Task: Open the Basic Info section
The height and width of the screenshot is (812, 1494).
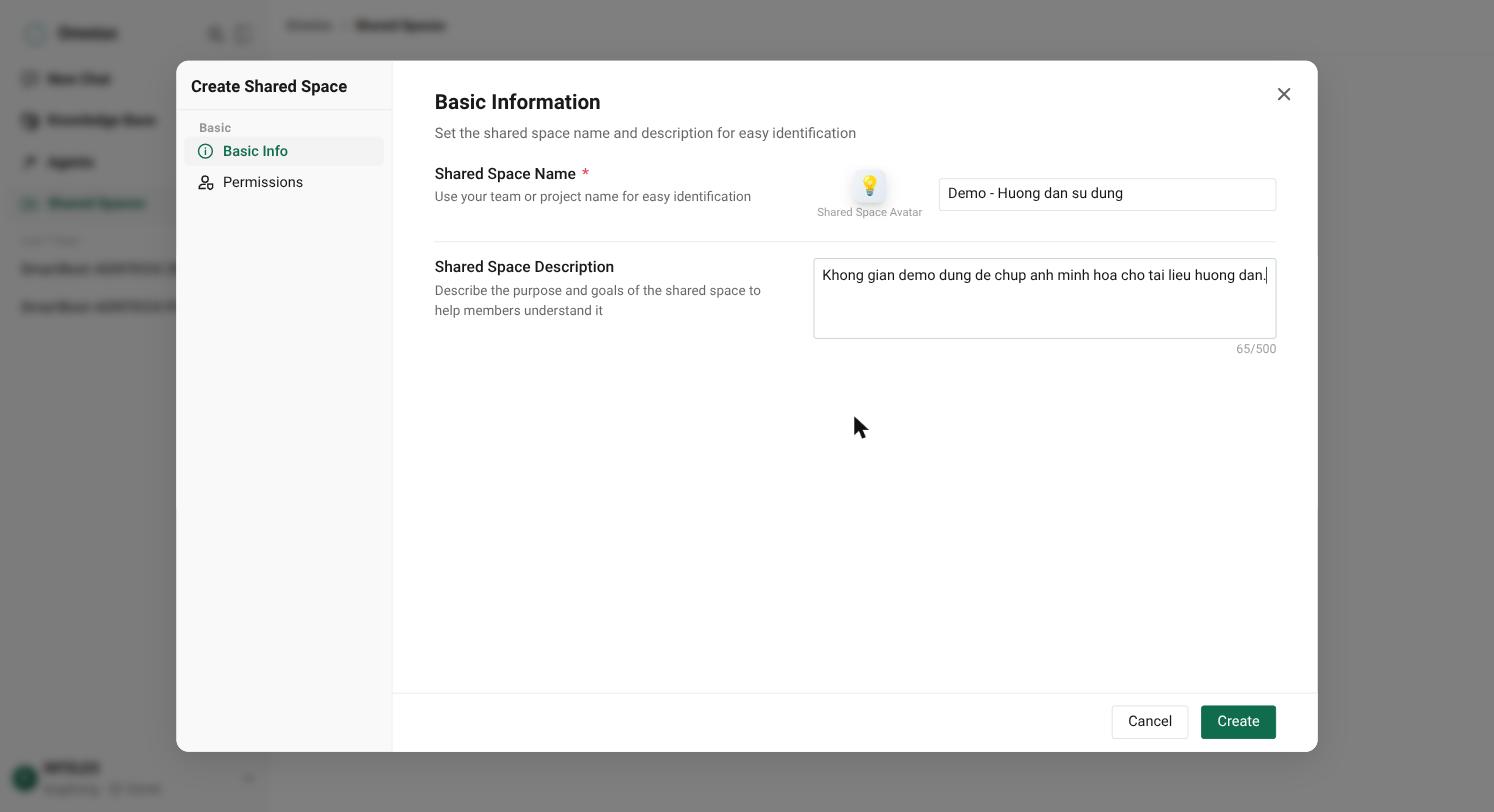Action: [x=284, y=151]
